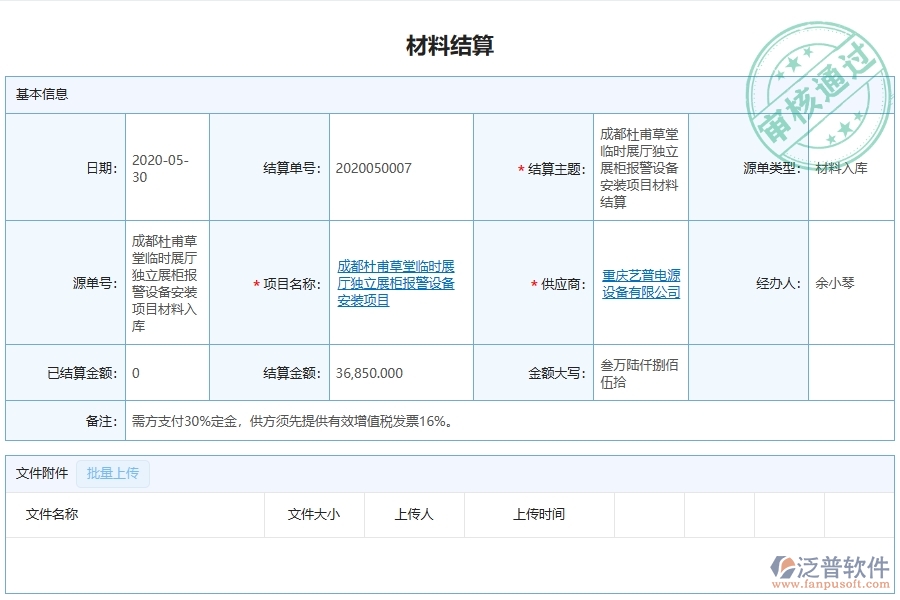Viewport: 900px width, 600px height.
Task: Select the 基本信息 section header
Action: 40,96
